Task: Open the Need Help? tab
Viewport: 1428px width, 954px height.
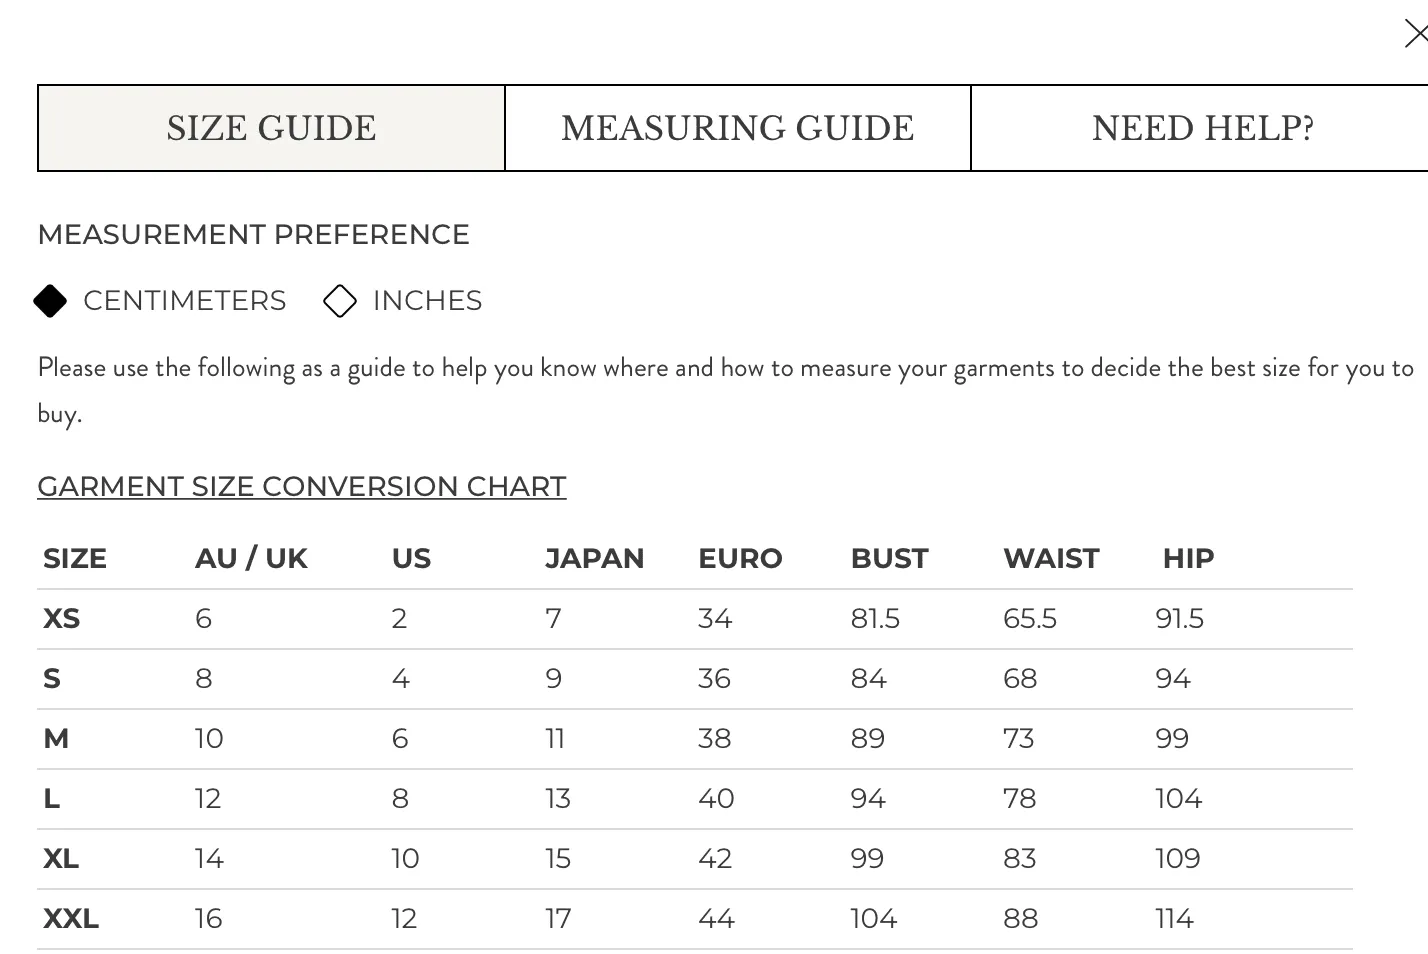Action: point(1201,128)
